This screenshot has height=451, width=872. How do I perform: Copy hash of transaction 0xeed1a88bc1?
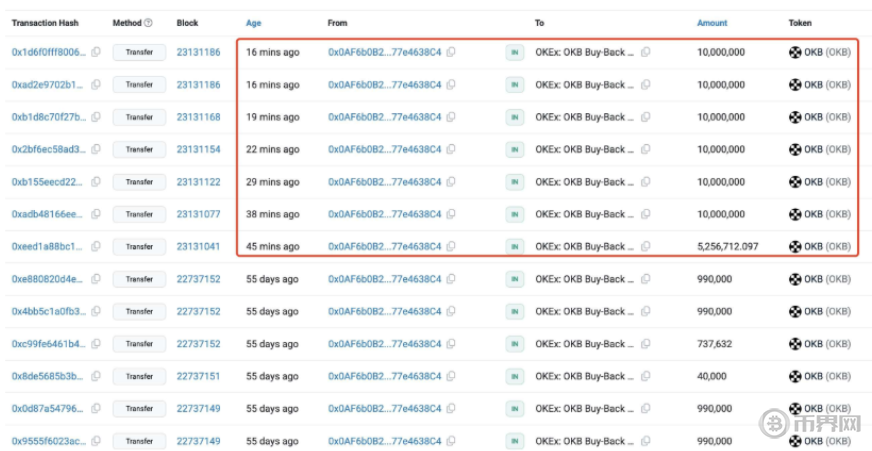click(96, 247)
